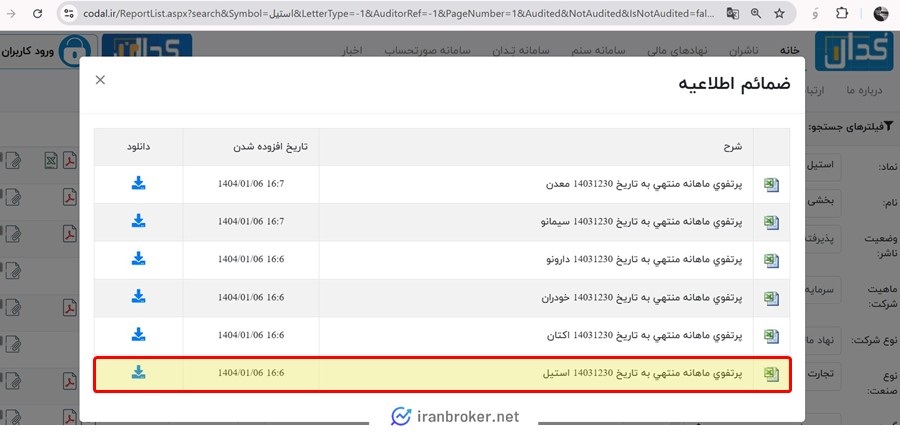900x435 pixels.
Task: Open Excel icon in background report list
Action: click(51, 161)
